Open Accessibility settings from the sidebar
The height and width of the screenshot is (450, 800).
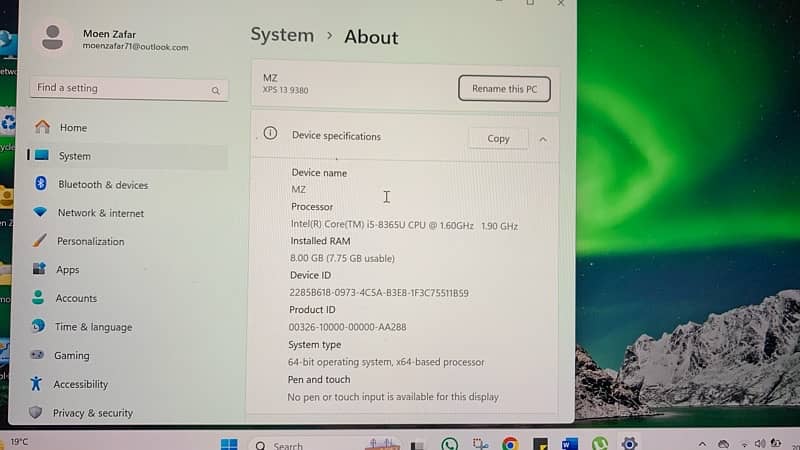point(80,384)
